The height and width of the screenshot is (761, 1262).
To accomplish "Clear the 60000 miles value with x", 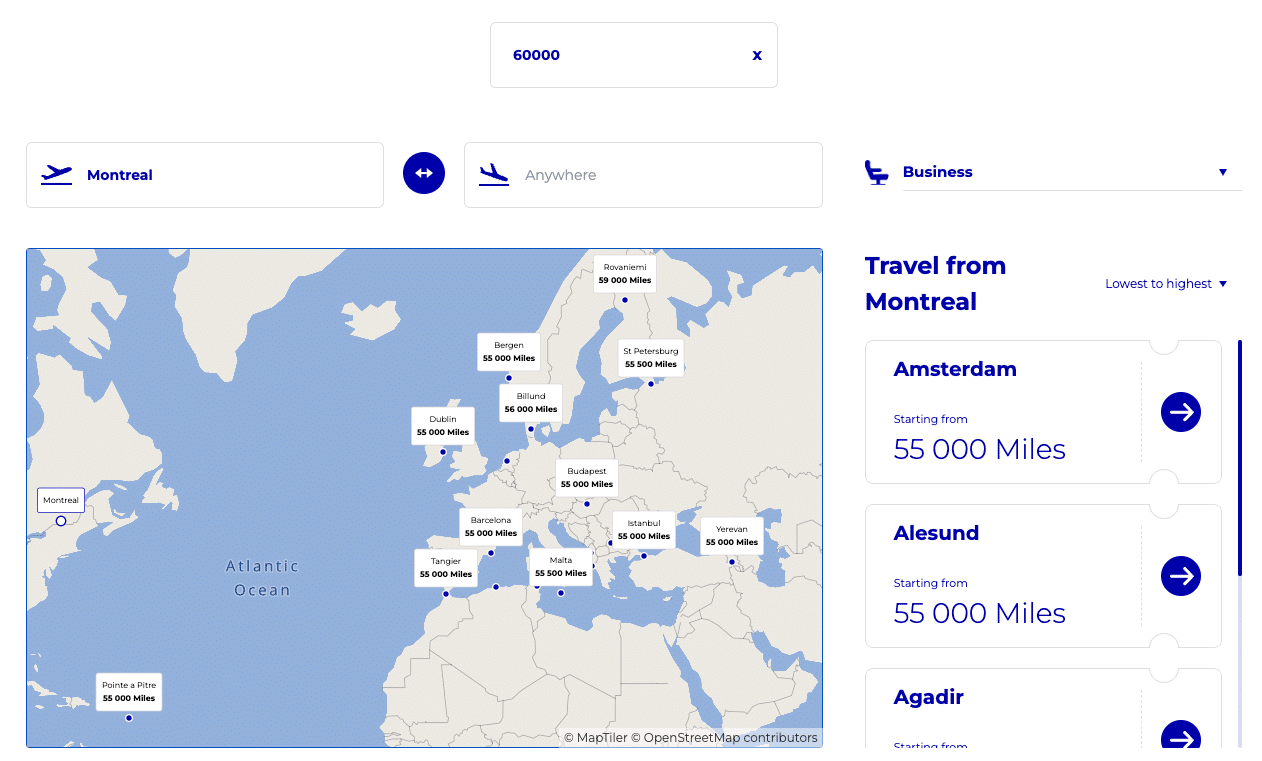I will point(757,55).
